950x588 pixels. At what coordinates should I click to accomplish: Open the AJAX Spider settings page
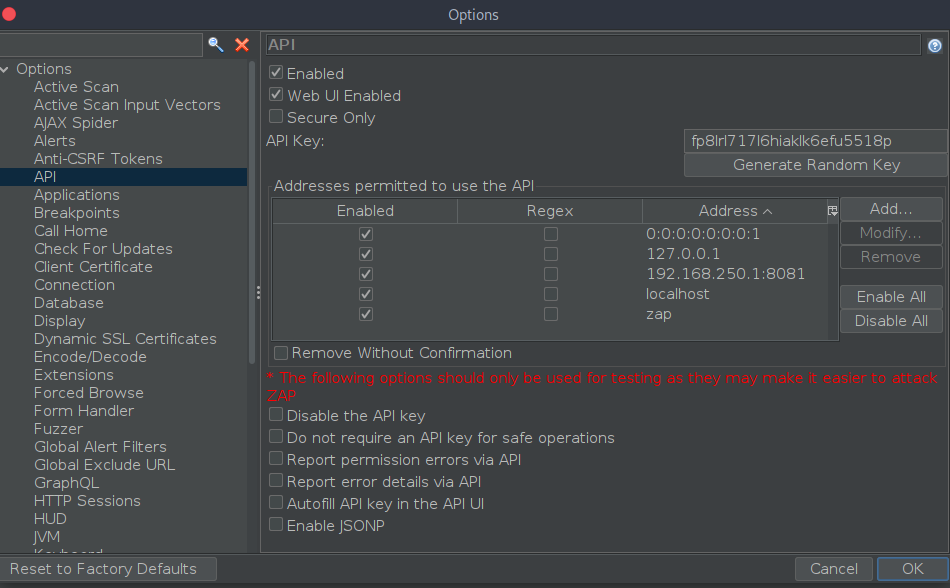75,122
